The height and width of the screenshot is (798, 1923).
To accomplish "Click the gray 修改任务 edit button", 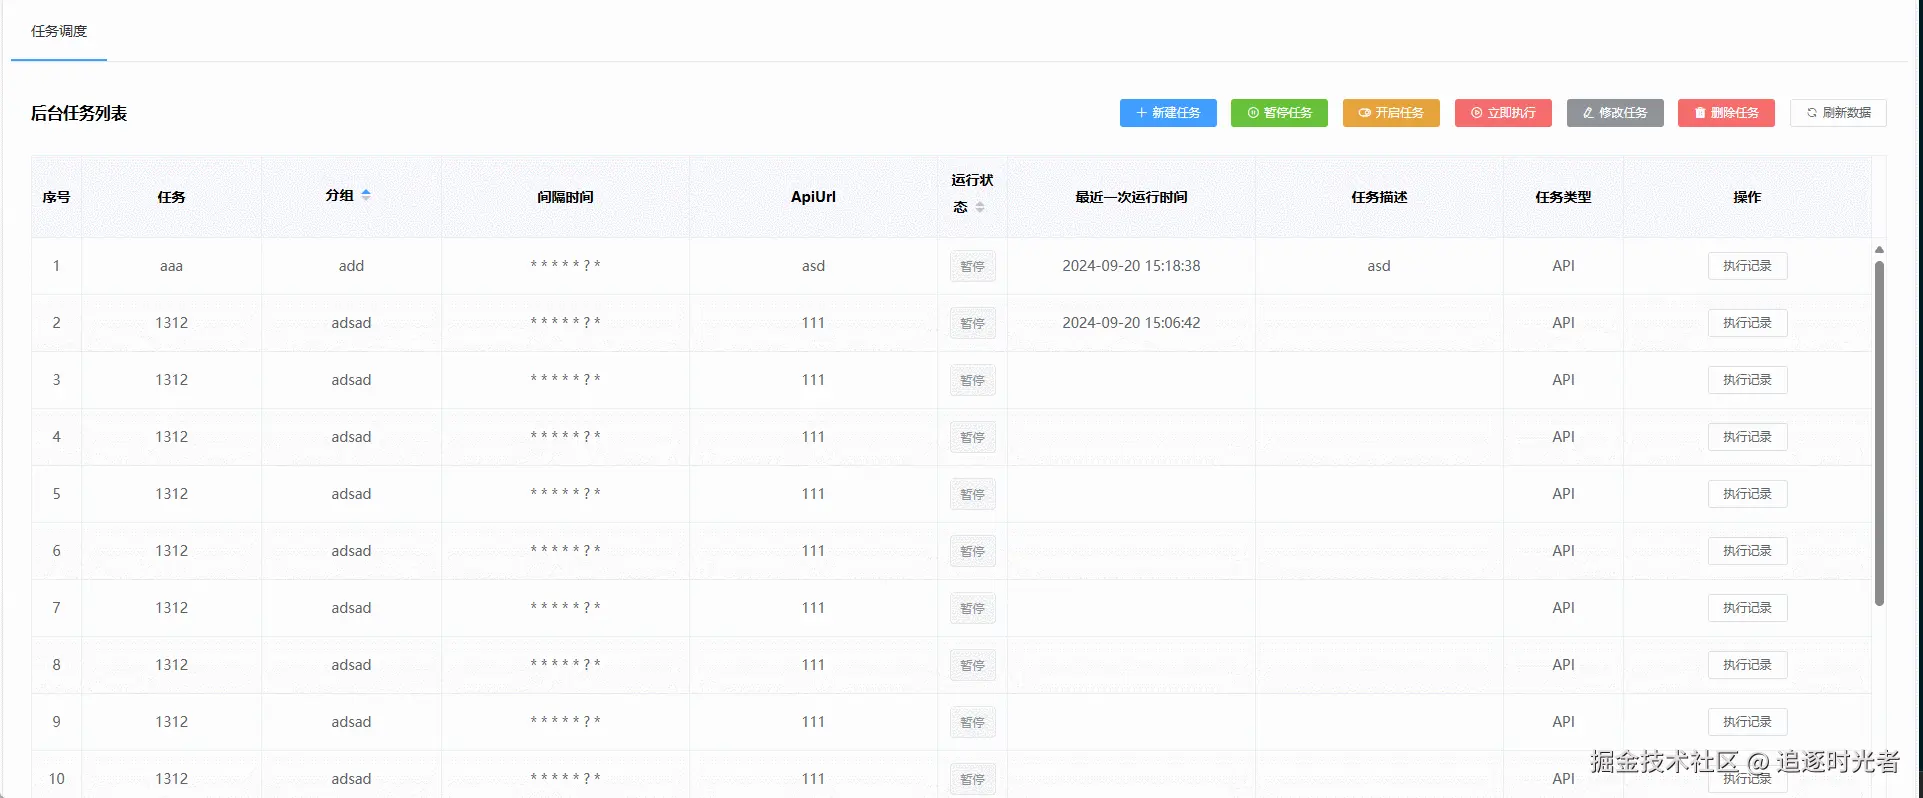I will [x=1615, y=113].
